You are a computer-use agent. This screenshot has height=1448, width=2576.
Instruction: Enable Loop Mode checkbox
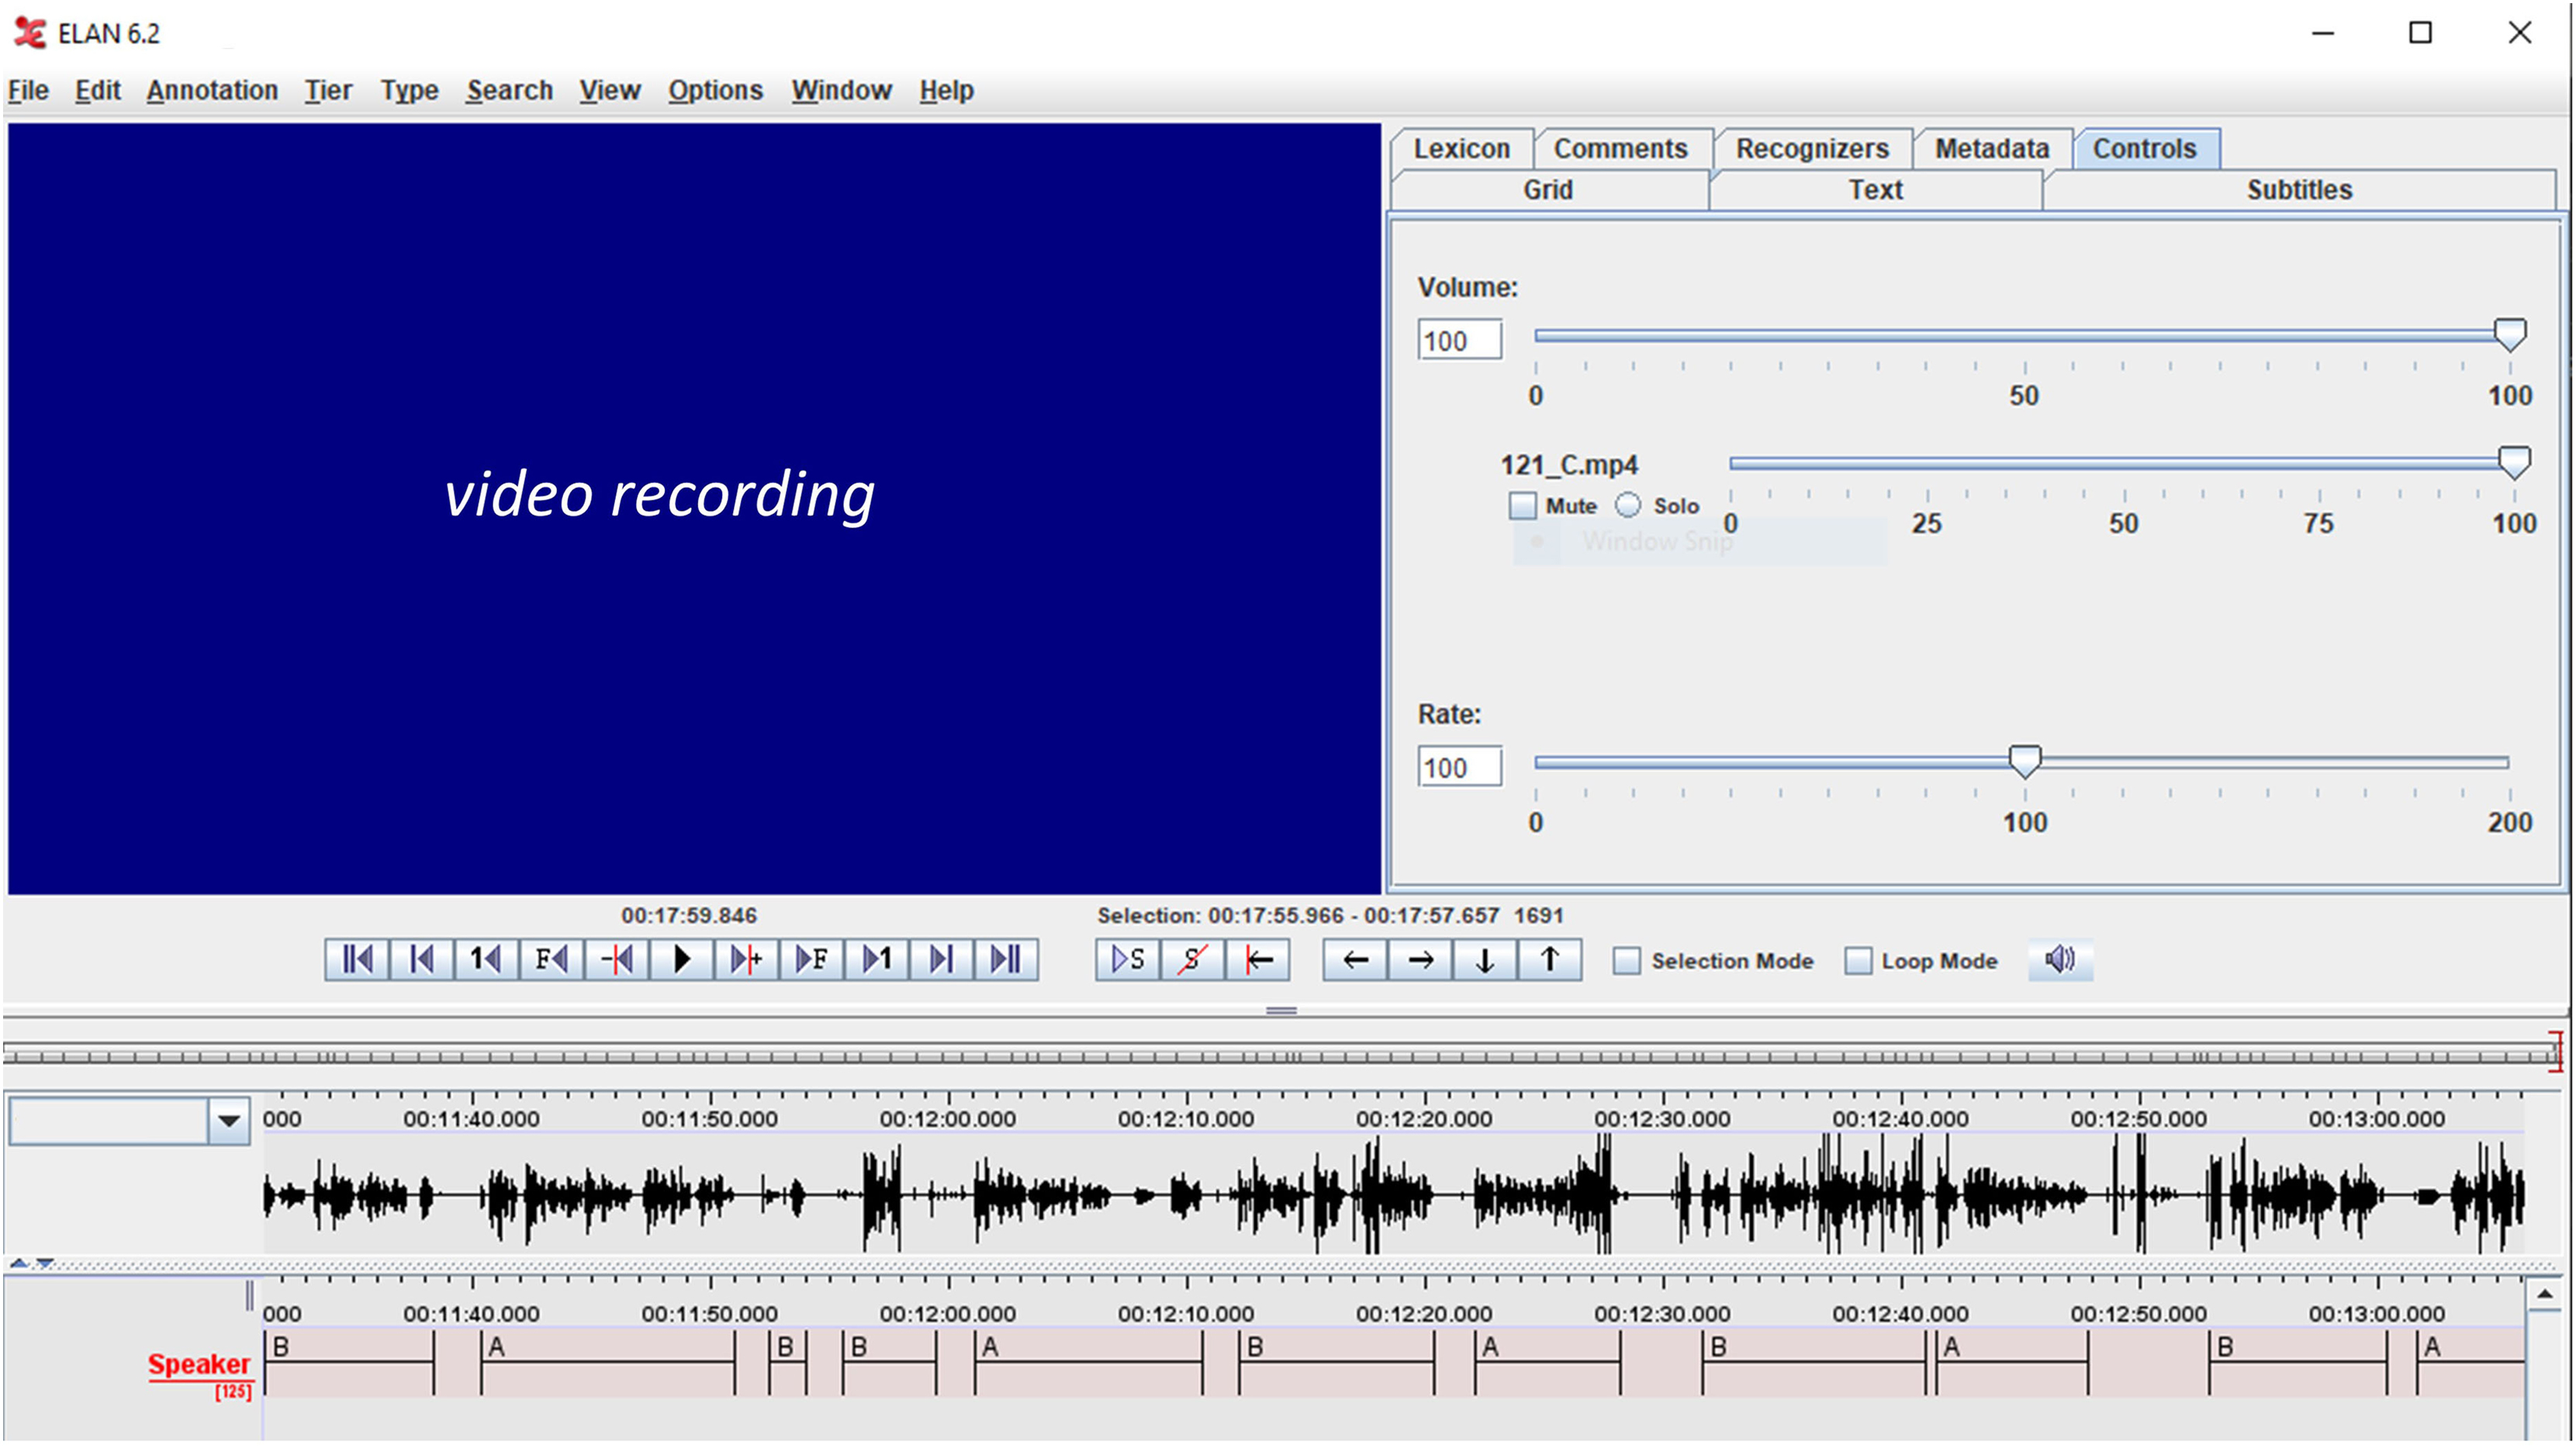click(x=1857, y=961)
